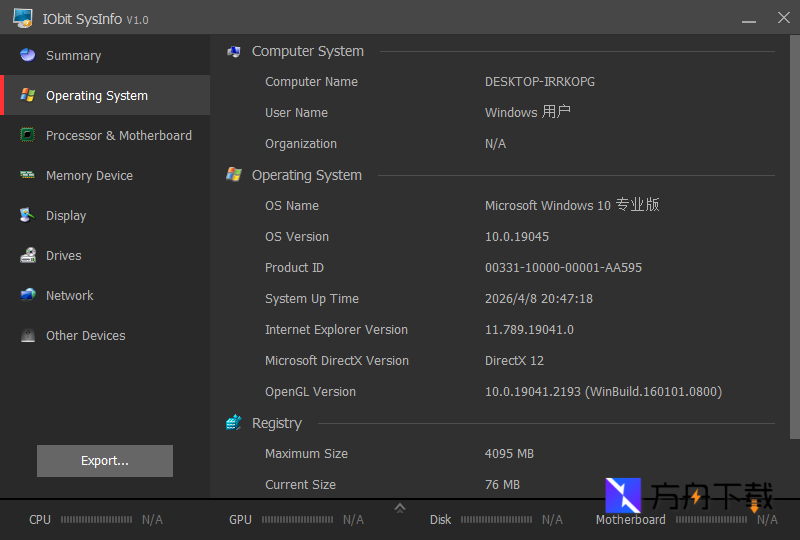800x540 pixels.
Task: Click the IObit SysInfo app logo icon
Action: click(x=23, y=18)
